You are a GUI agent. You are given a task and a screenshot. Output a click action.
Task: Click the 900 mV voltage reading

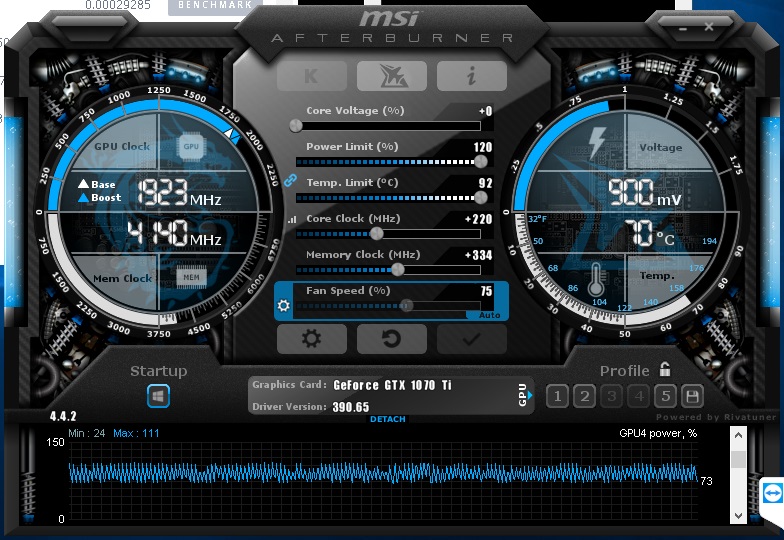pyautogui.click(x=644, y=193)
